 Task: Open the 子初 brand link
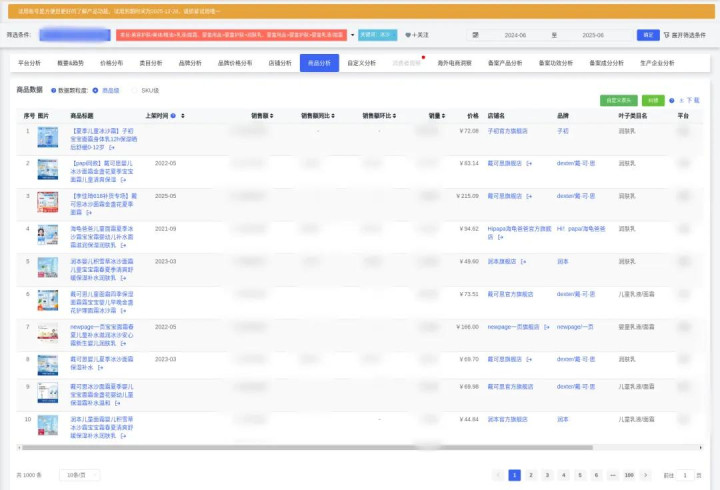coord(562,131)
